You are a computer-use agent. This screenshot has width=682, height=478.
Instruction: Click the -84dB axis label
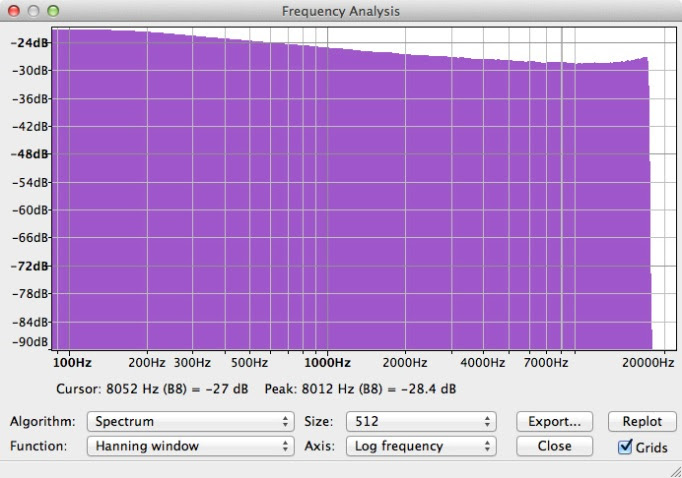point(30,322)
